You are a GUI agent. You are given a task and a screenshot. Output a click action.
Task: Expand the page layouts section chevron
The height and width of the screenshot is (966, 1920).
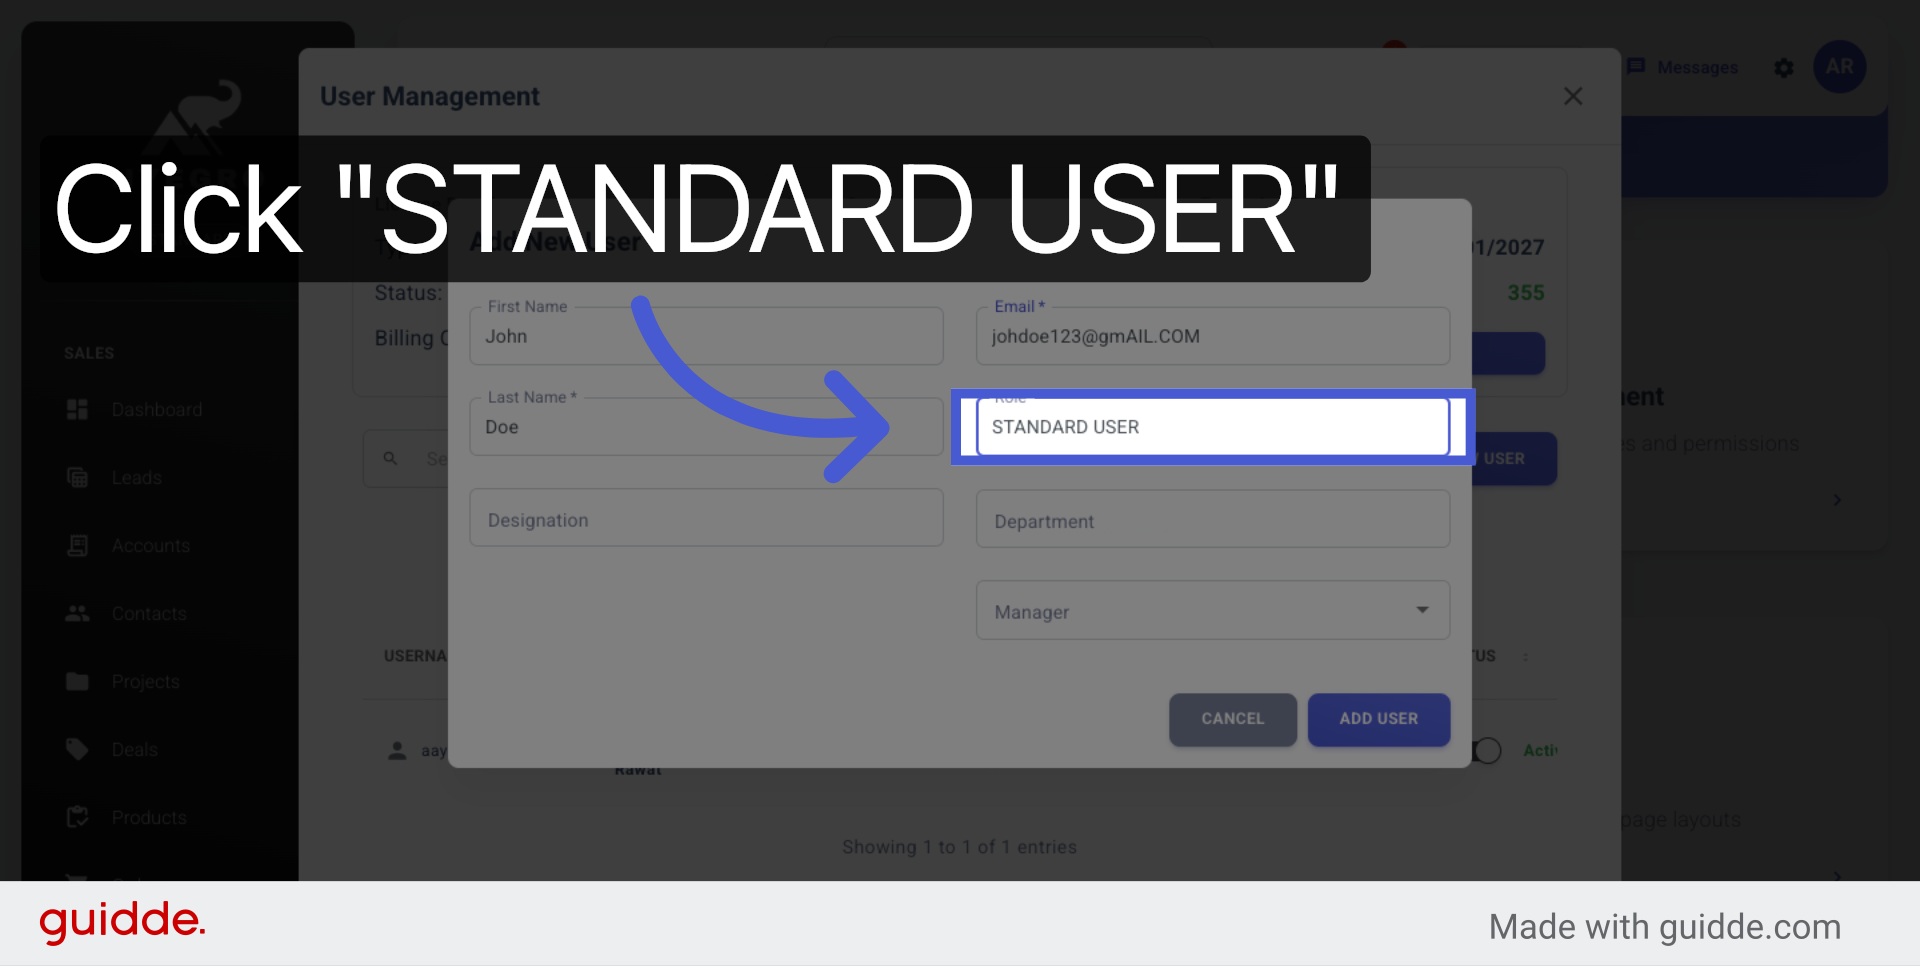pyautogui.click(x=1838, y=878)
